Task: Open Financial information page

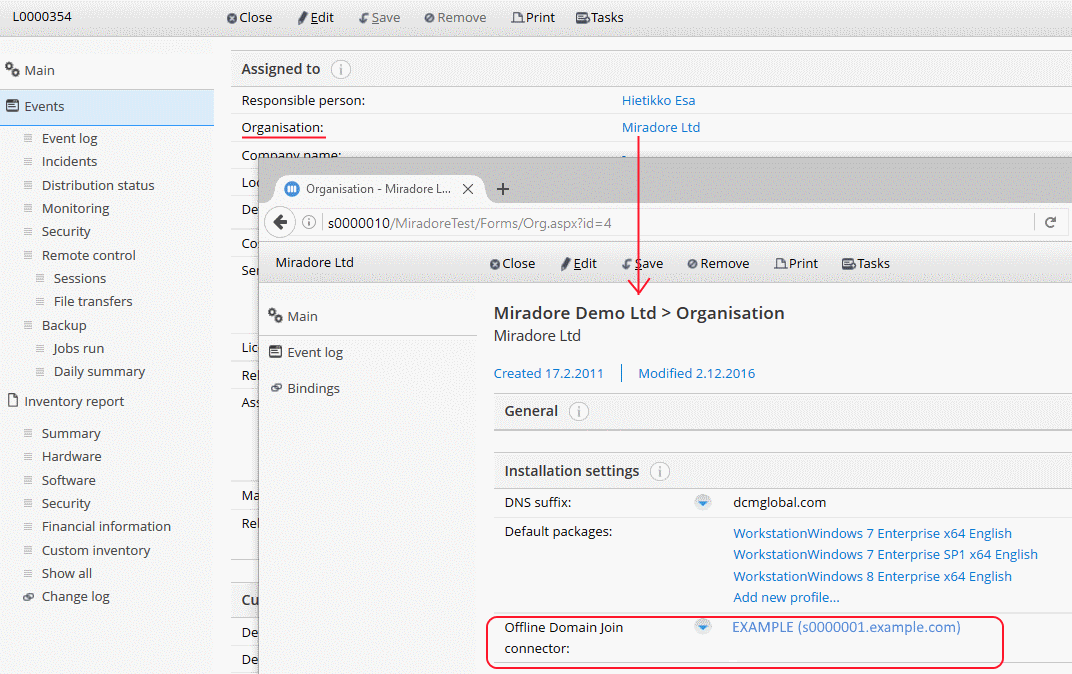Action: click(106, 526)
